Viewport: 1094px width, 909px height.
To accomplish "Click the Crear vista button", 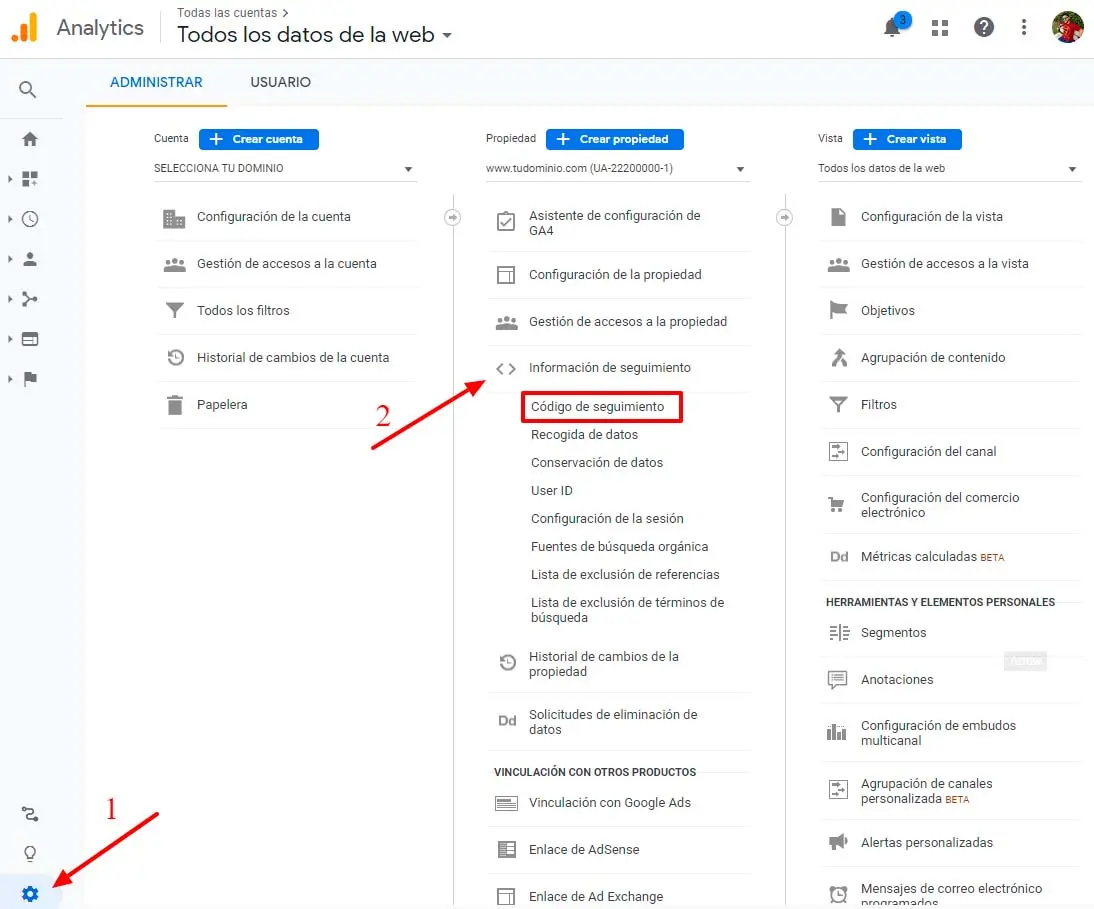I will point(907,139).
